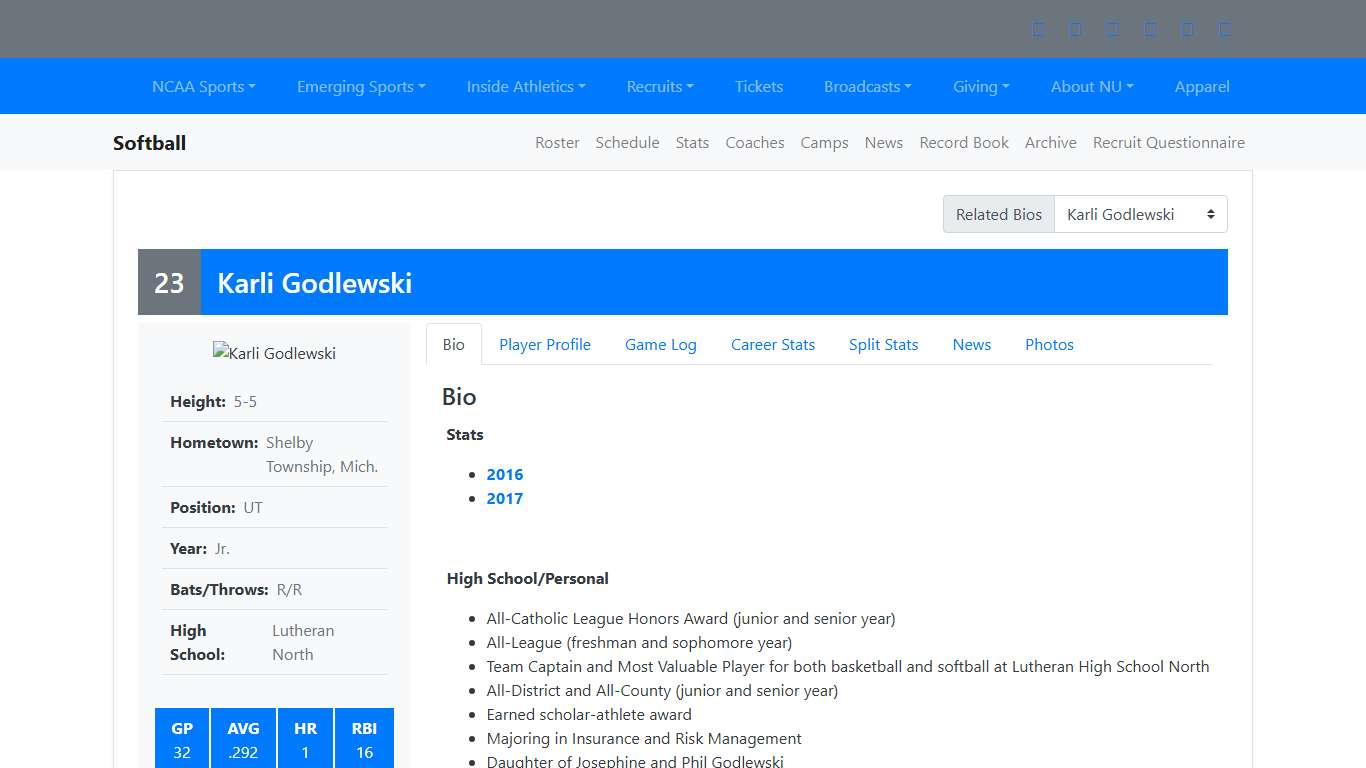Expand the NCAA Sports menu
Viewport: 1366px width, 768px height.
[x=203, y=87]
